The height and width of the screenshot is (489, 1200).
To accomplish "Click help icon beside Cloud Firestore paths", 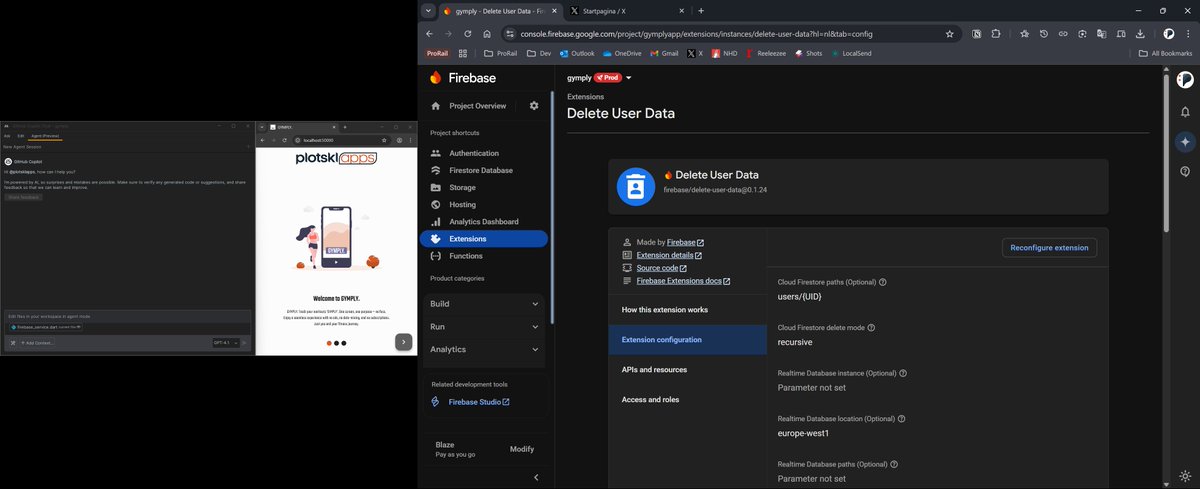I will click(x=882, y=282).
